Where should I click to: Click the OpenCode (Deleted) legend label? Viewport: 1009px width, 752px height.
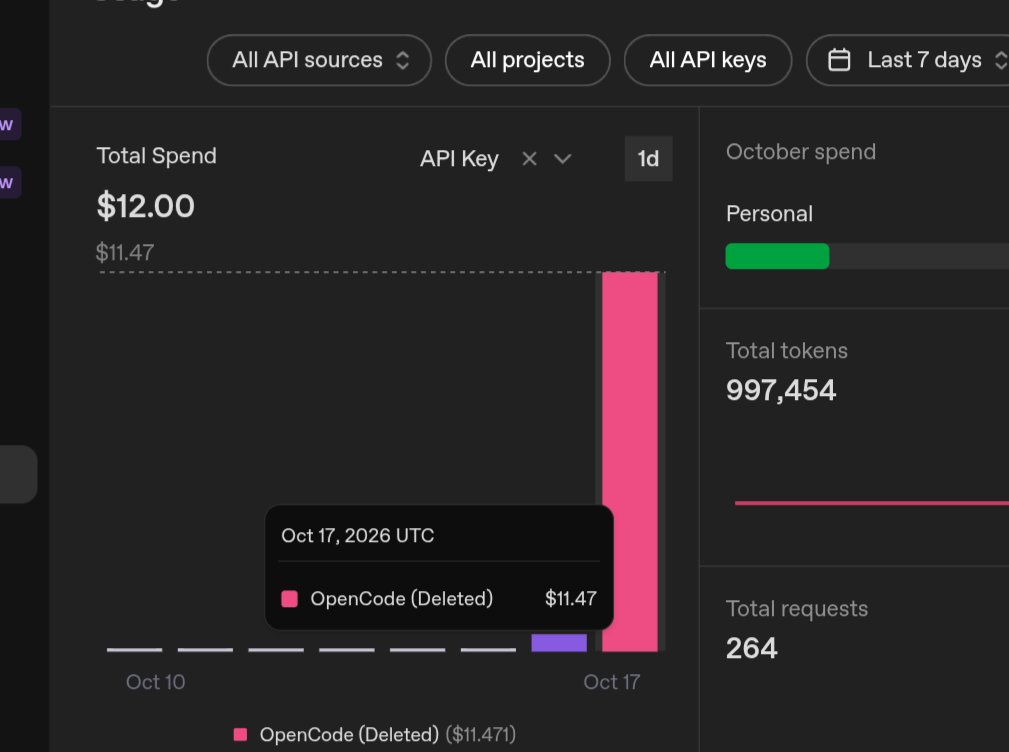tap(349, 735)
